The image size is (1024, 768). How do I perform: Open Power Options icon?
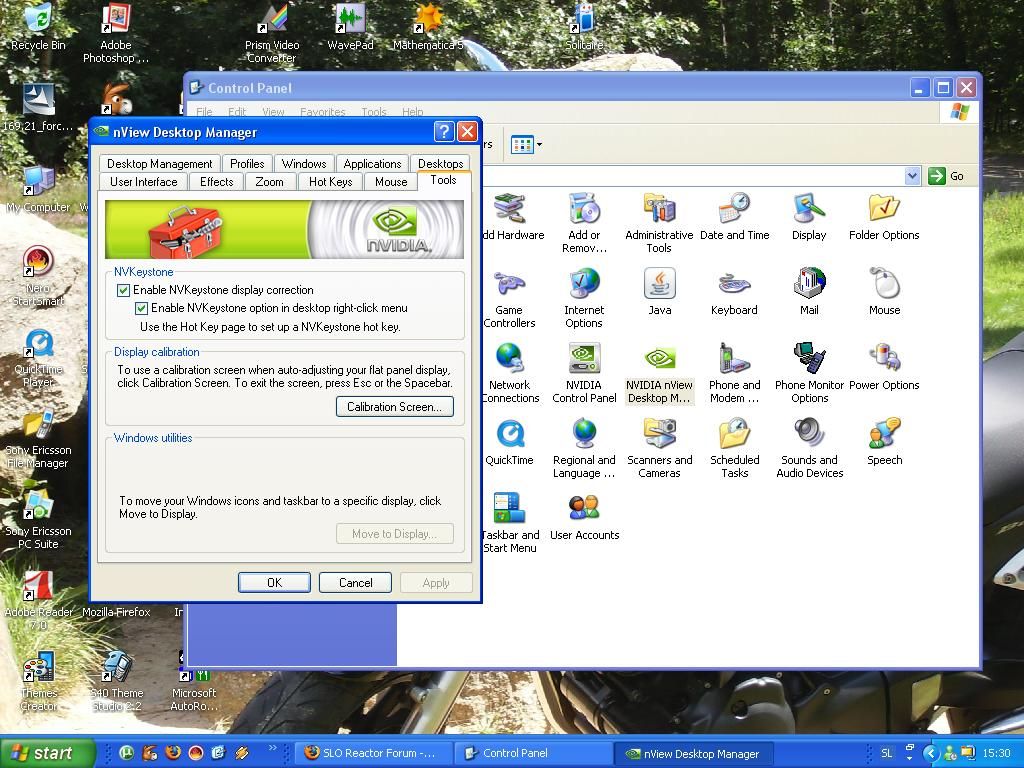click(884, 366)
